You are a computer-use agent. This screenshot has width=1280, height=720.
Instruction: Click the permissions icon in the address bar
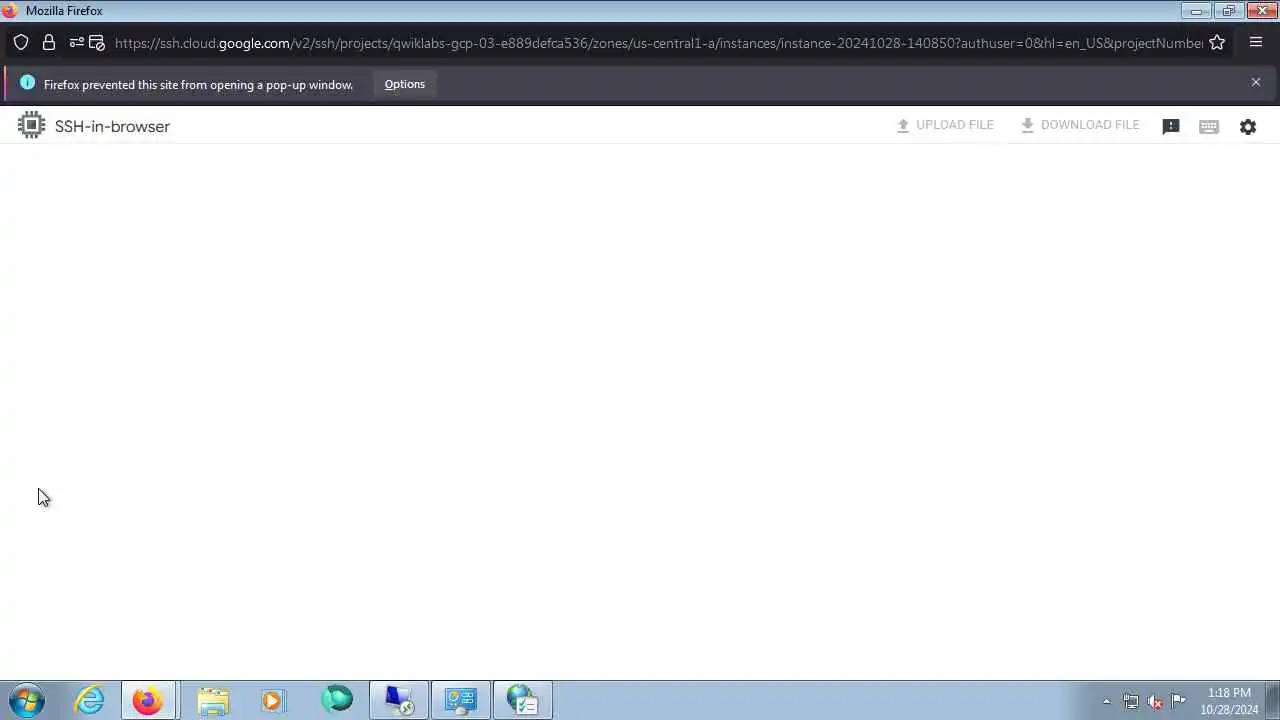[76, 42]
